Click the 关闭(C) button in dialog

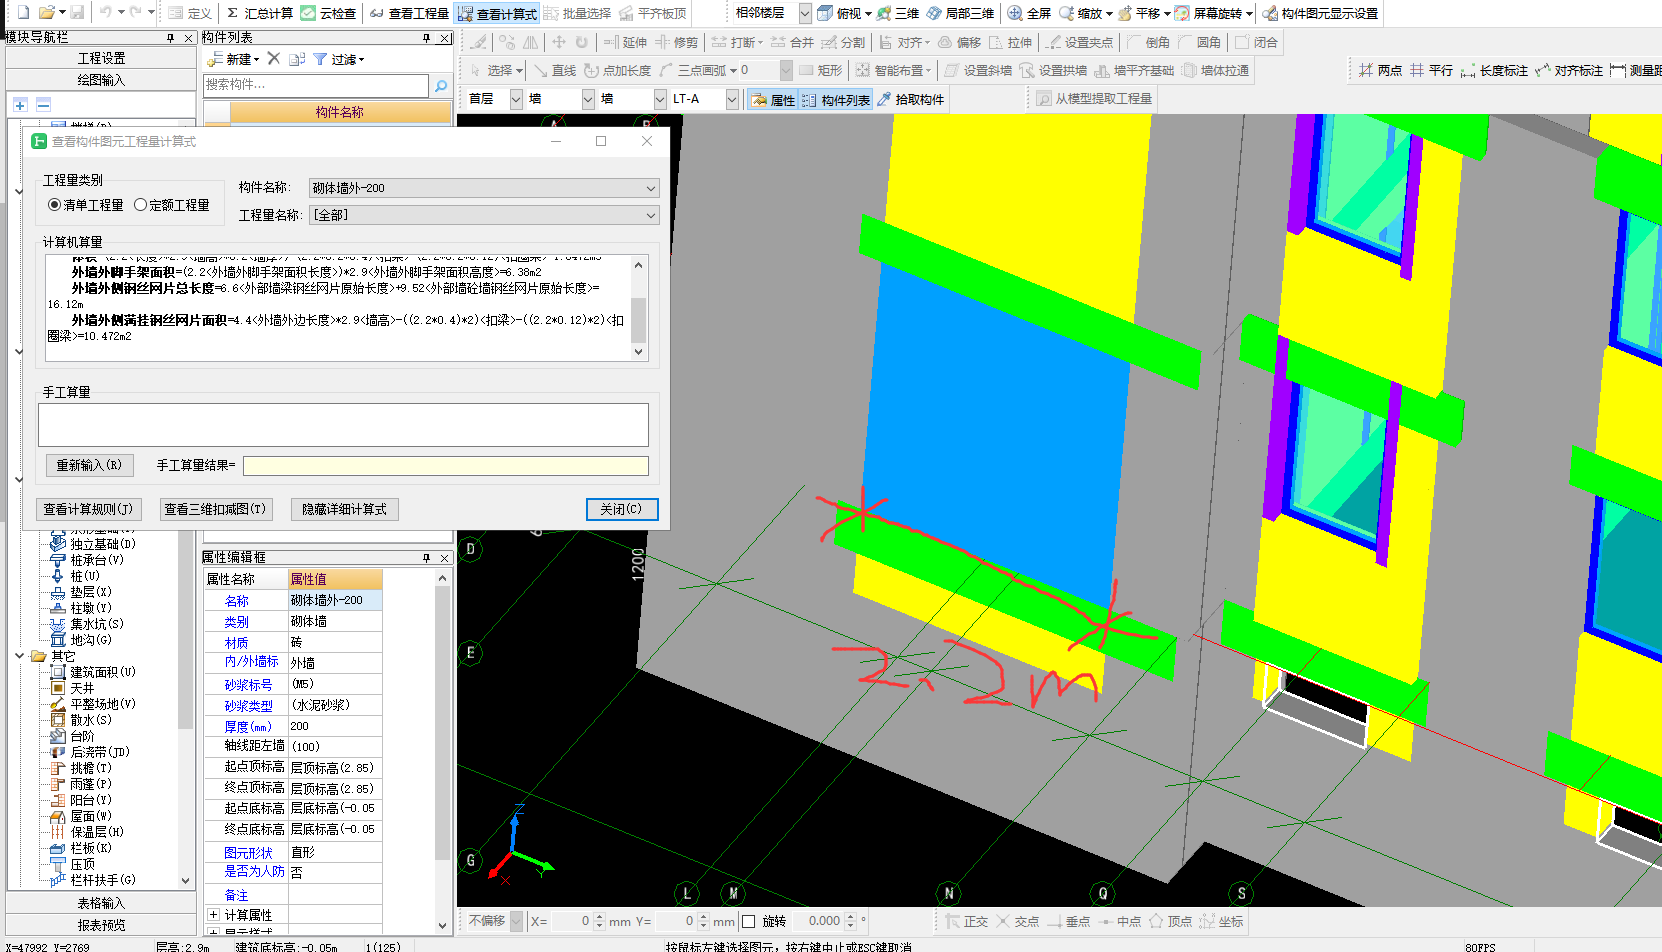621,509
